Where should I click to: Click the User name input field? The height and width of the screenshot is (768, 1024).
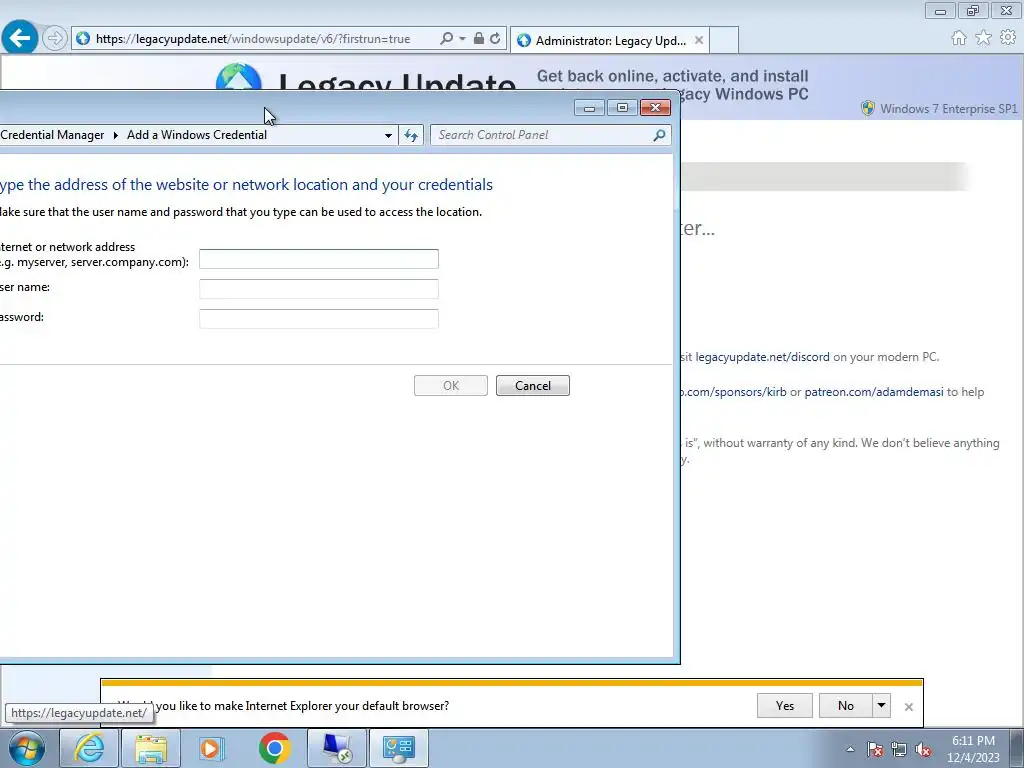tap(319, 289)
